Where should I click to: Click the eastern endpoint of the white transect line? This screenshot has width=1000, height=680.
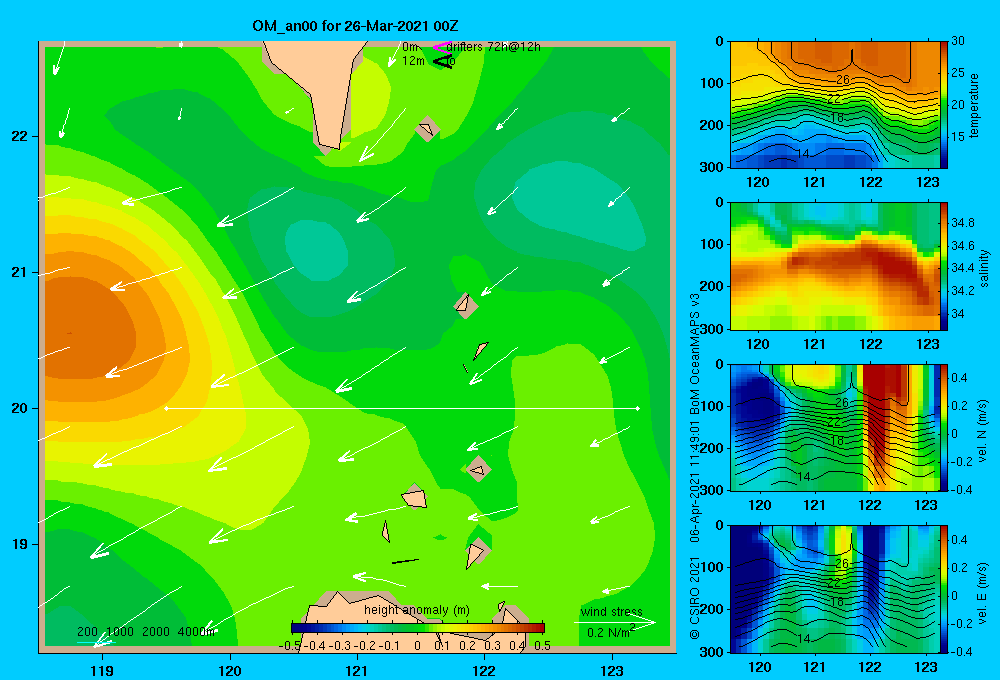(x=638, y=408)
